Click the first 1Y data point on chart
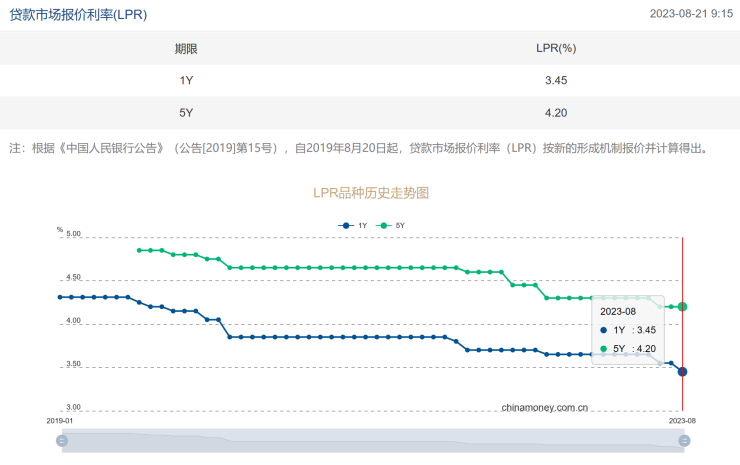The width and height of the screenshot is (740, 465). click(60, 297)
